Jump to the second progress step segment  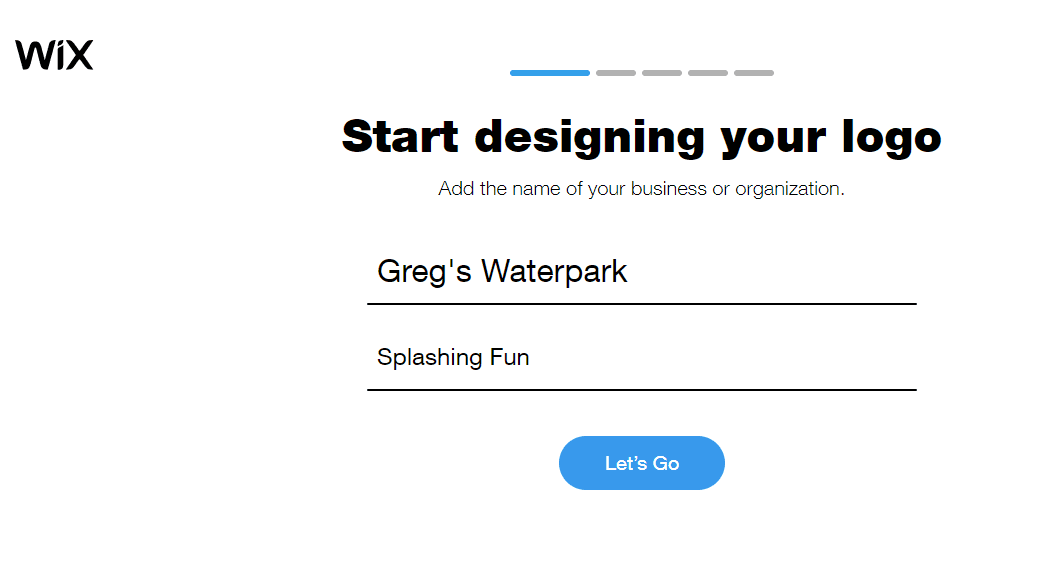616,73
